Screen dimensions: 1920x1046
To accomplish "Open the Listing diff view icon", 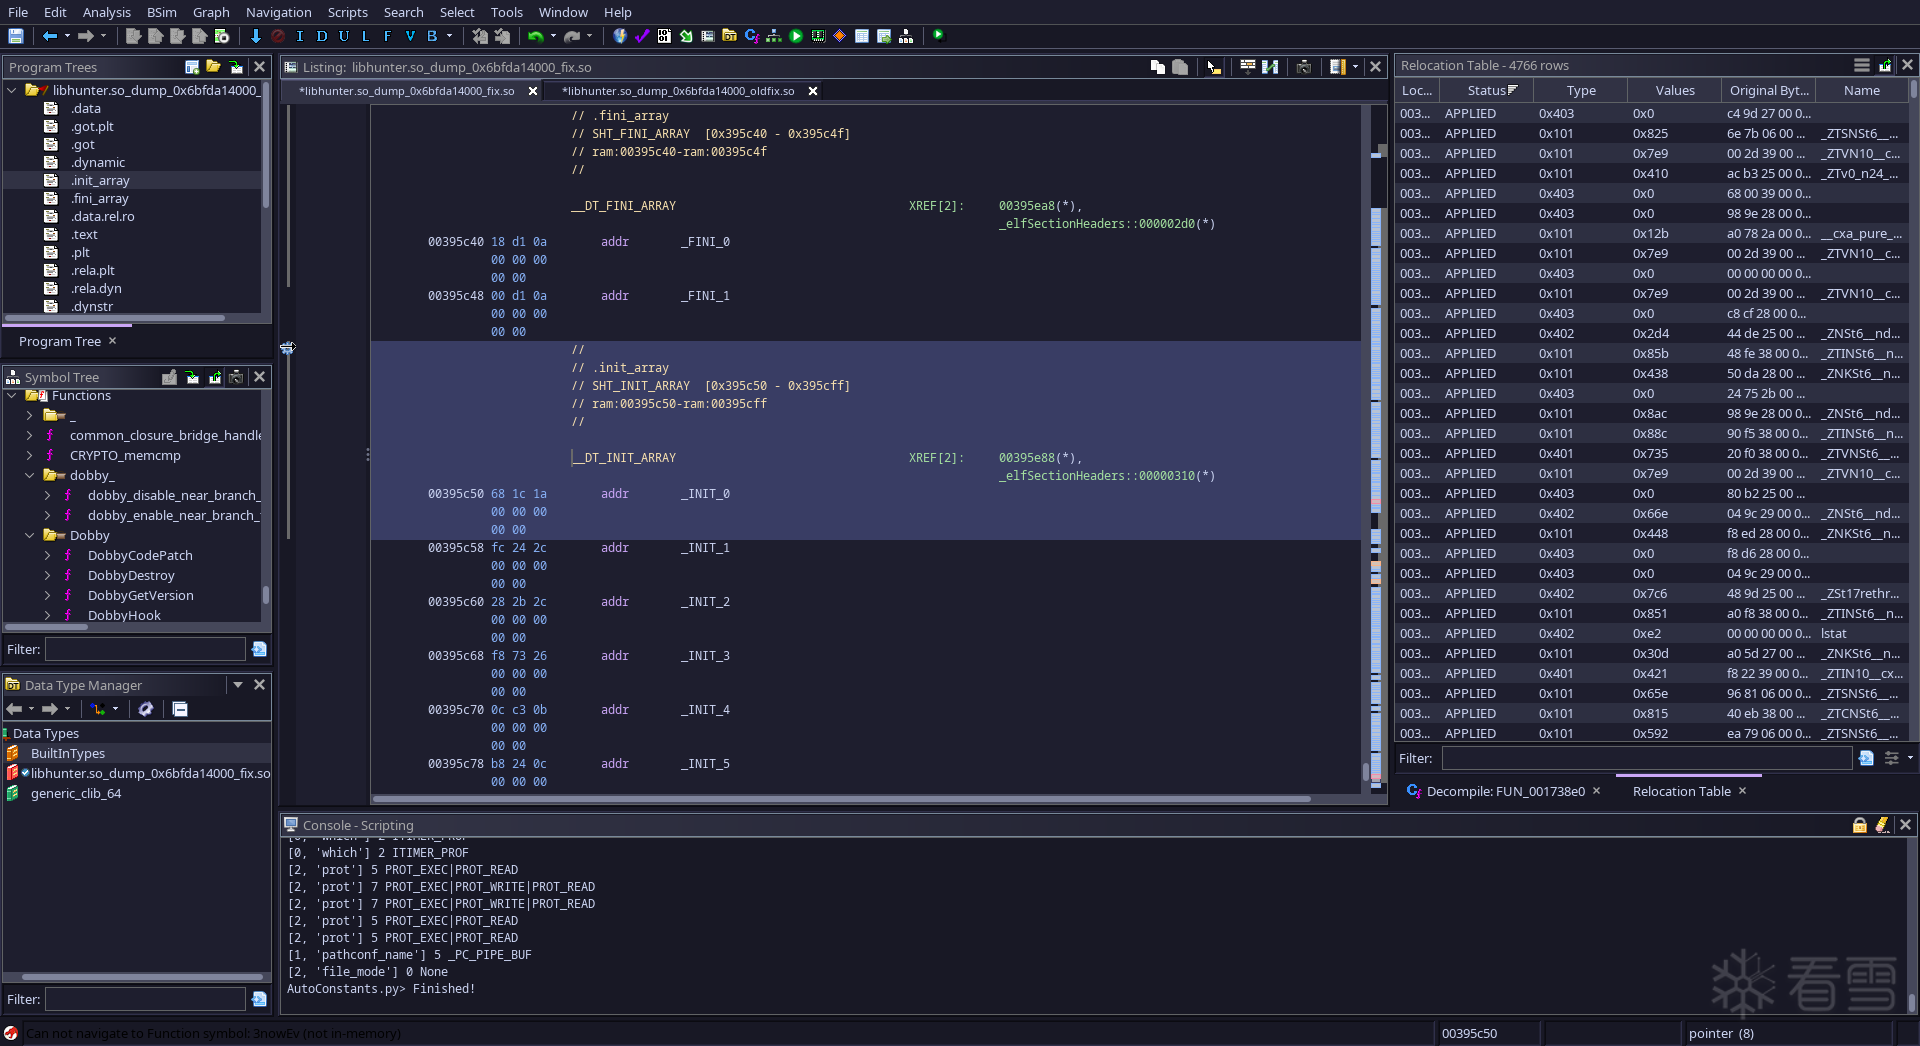I will (1270, 67).
